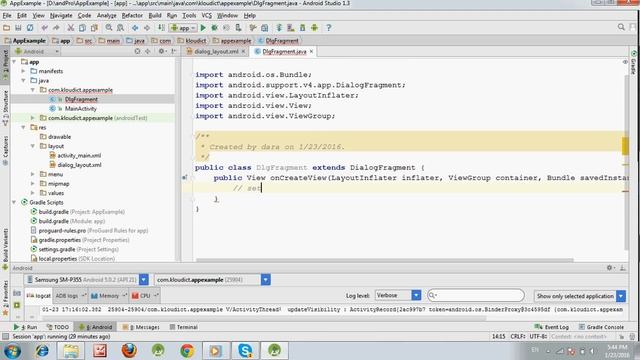The image size is (640, 360).
Task: Click the navigate Forward arrow icon
Action: click(x=147, y=28)
